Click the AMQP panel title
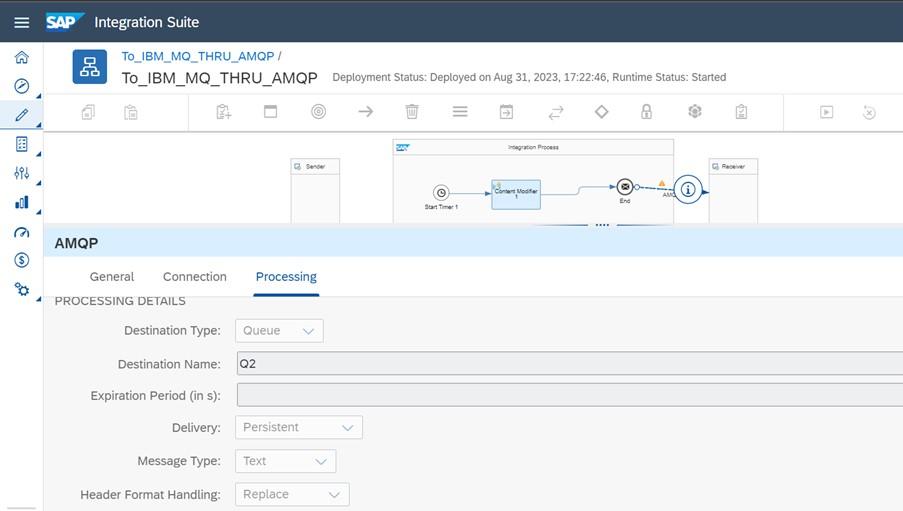The width and height of the screenshot is (903, 511). coord(76,243)
